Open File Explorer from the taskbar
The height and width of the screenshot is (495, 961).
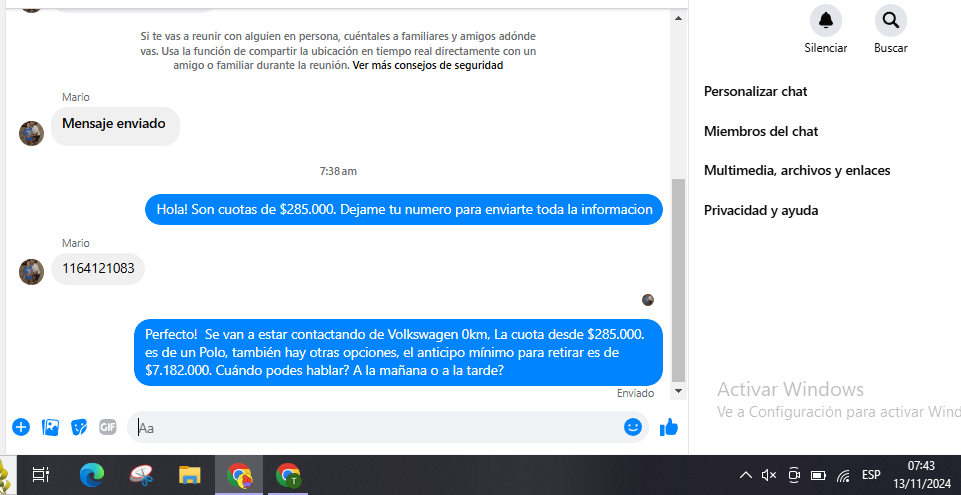[x=190, y=475]
